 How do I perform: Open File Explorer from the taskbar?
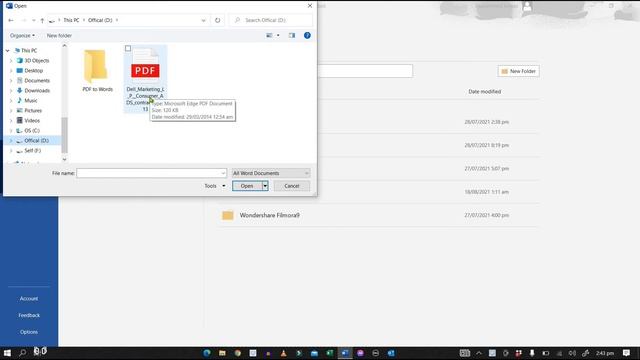[222, 353]
